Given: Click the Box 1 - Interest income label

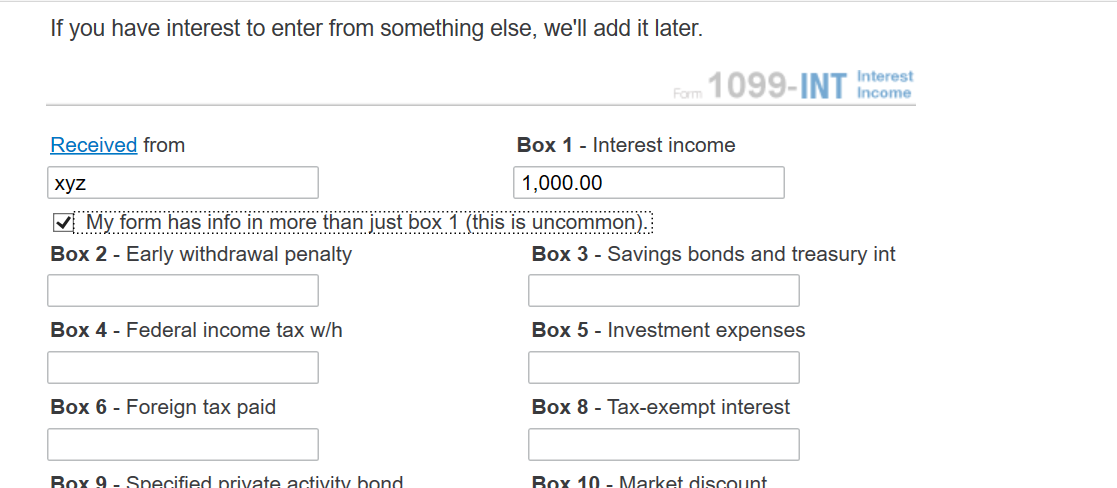Looking at the screenshot, I should [x=626, y=145].
